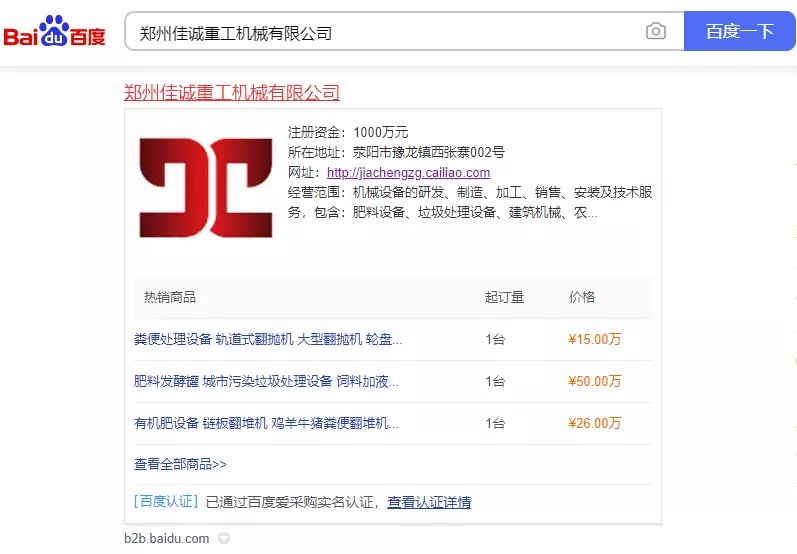The width and height of the screenshot is (797, 554).
Task: Click price ¥26.00万
Action: (x=595, y=423)
